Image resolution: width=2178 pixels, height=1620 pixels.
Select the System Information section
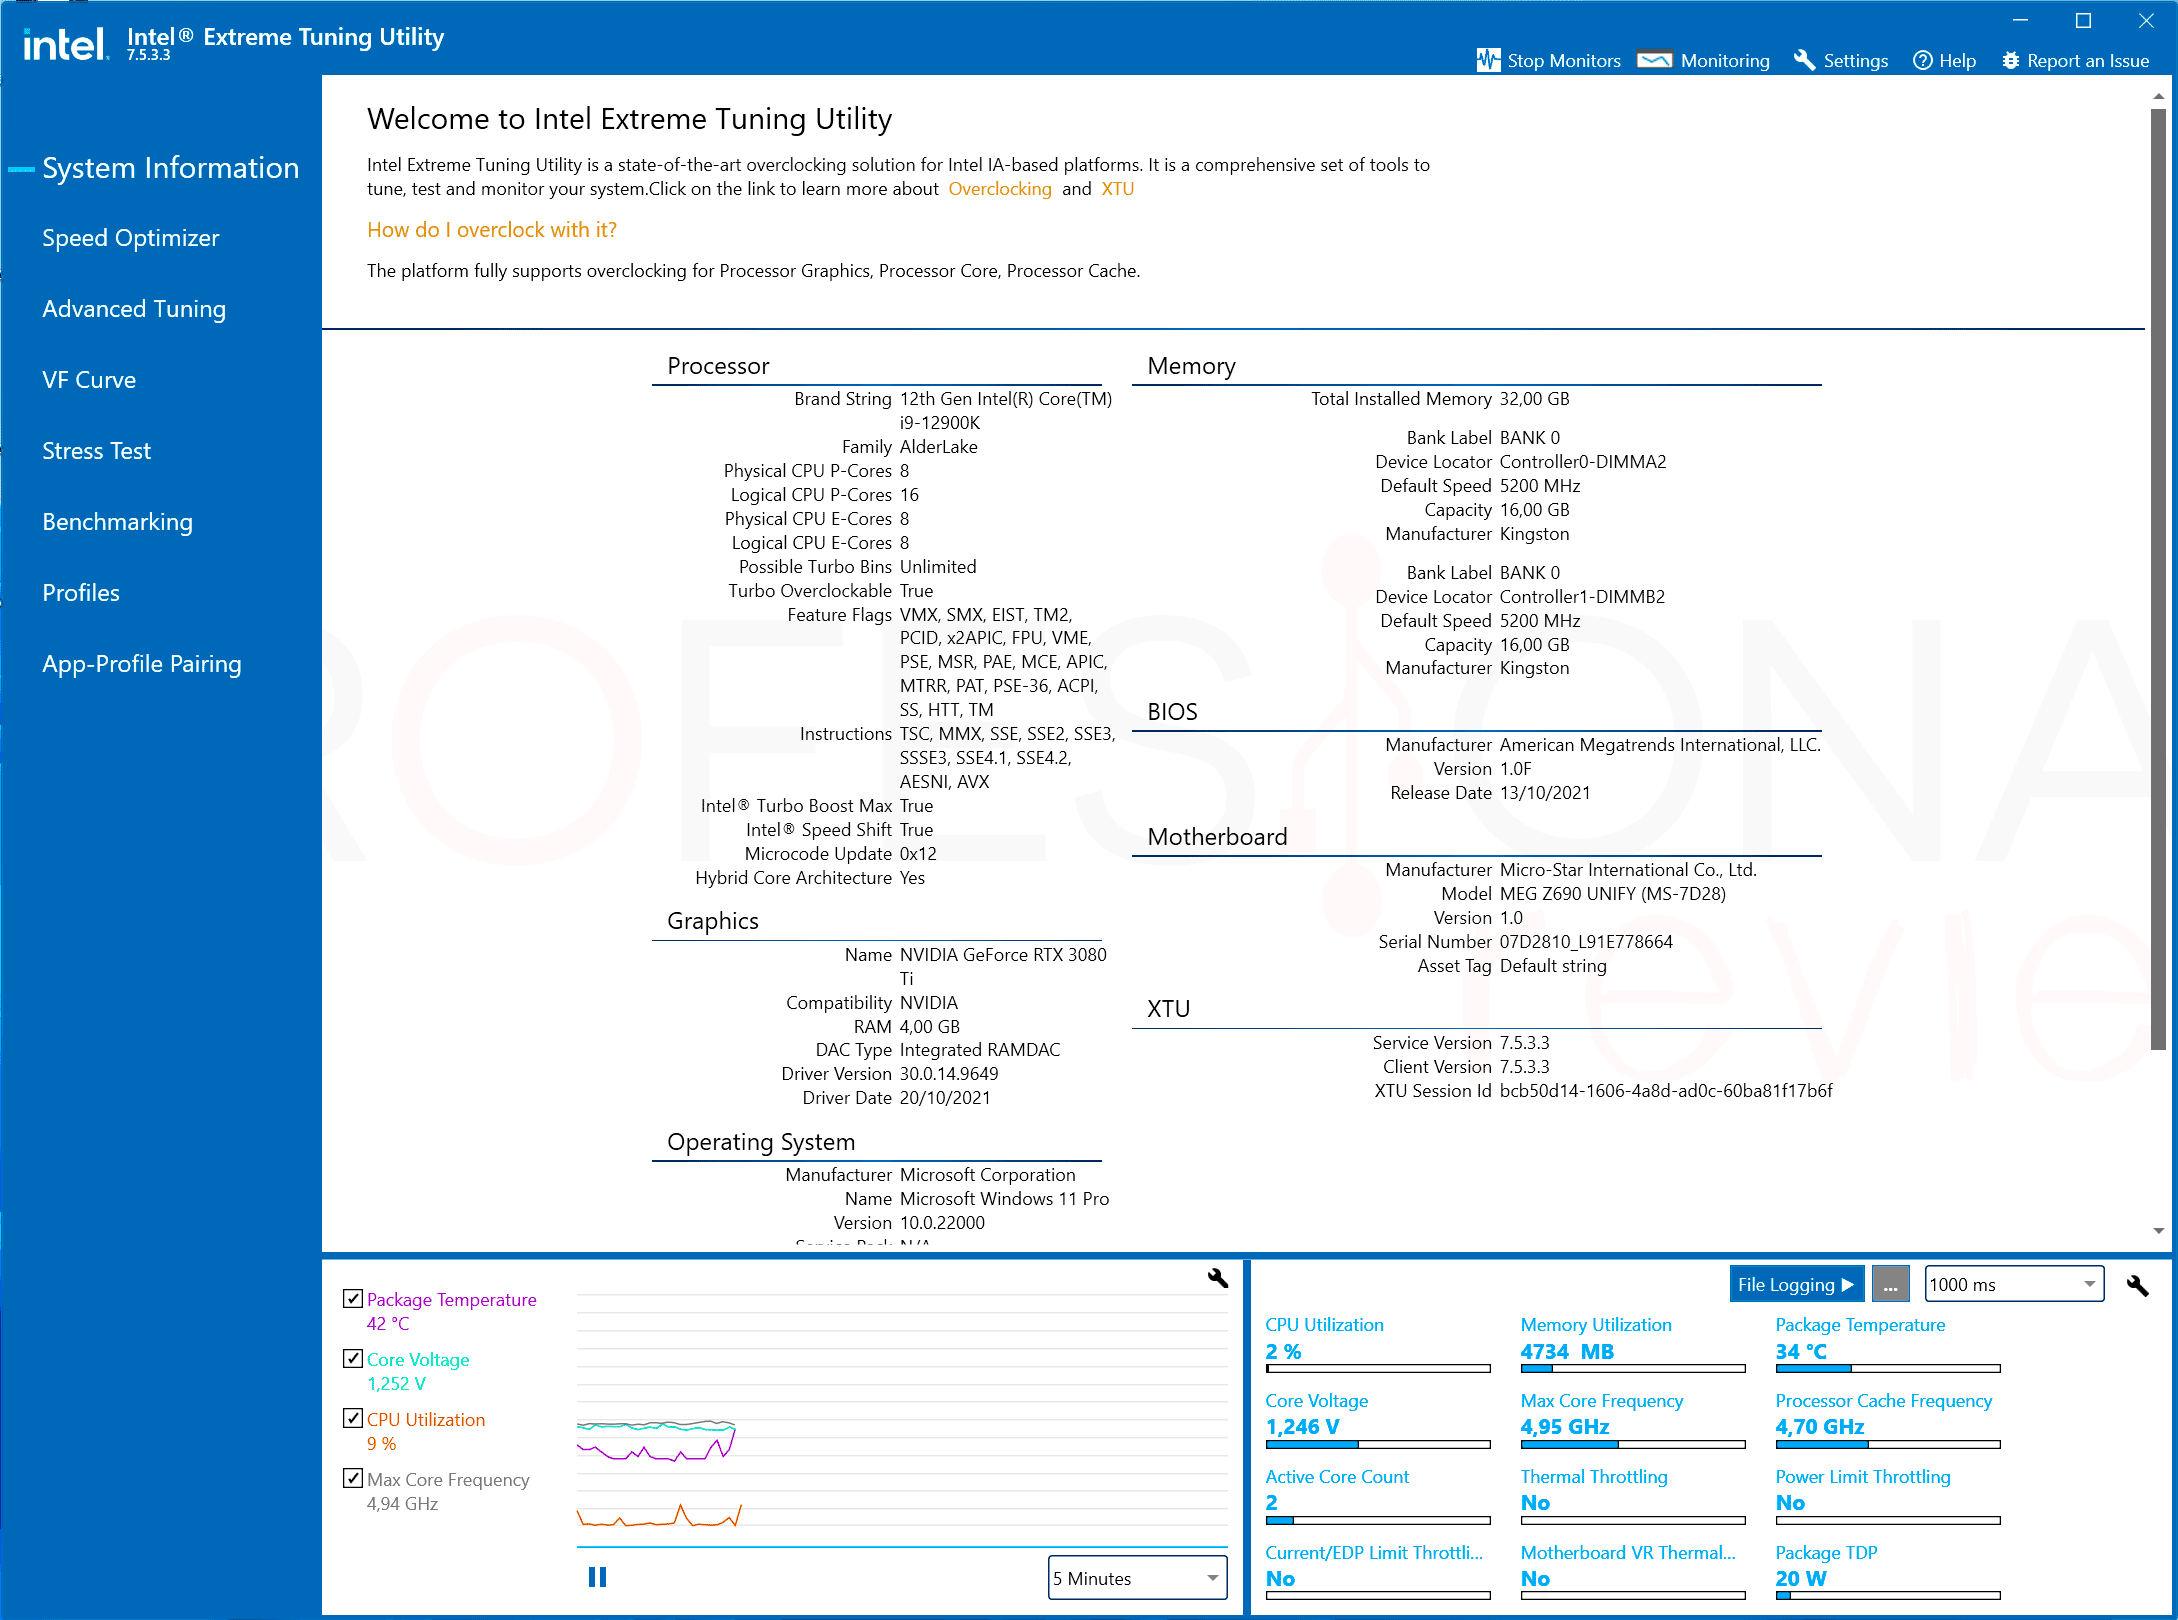(x=170, y=167)
